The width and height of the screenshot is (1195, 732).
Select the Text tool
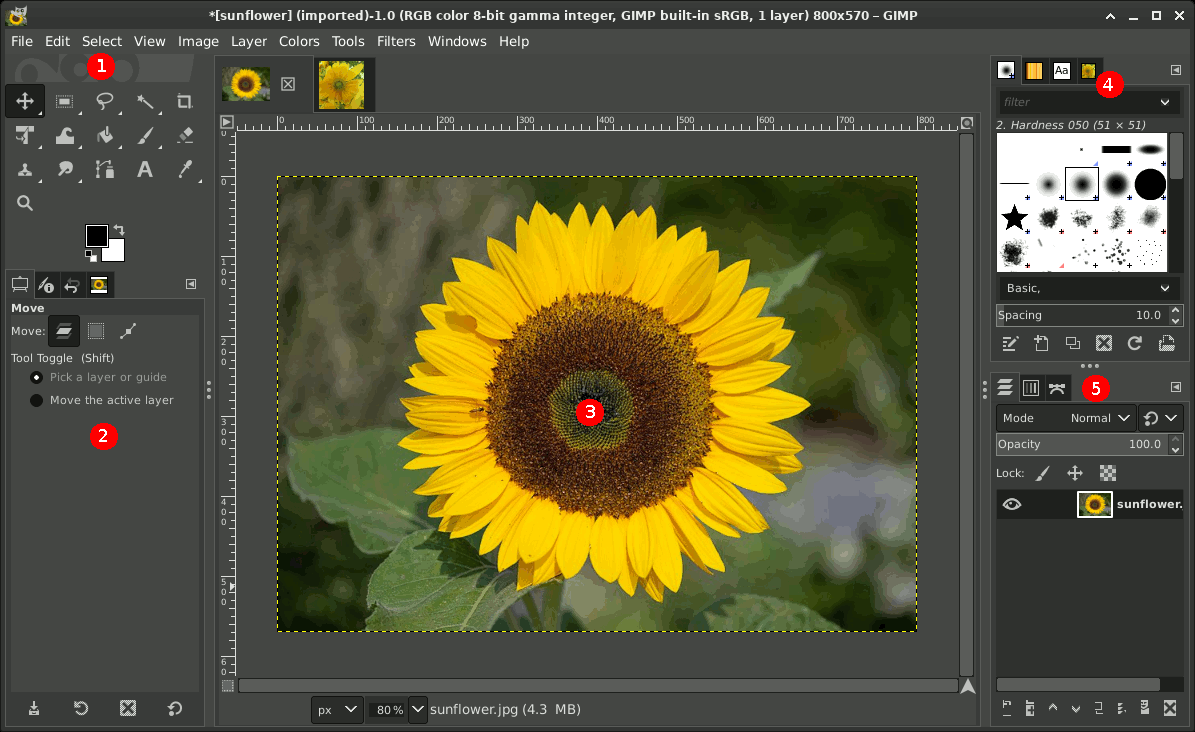pyautogui.click(x=145, y=169)
